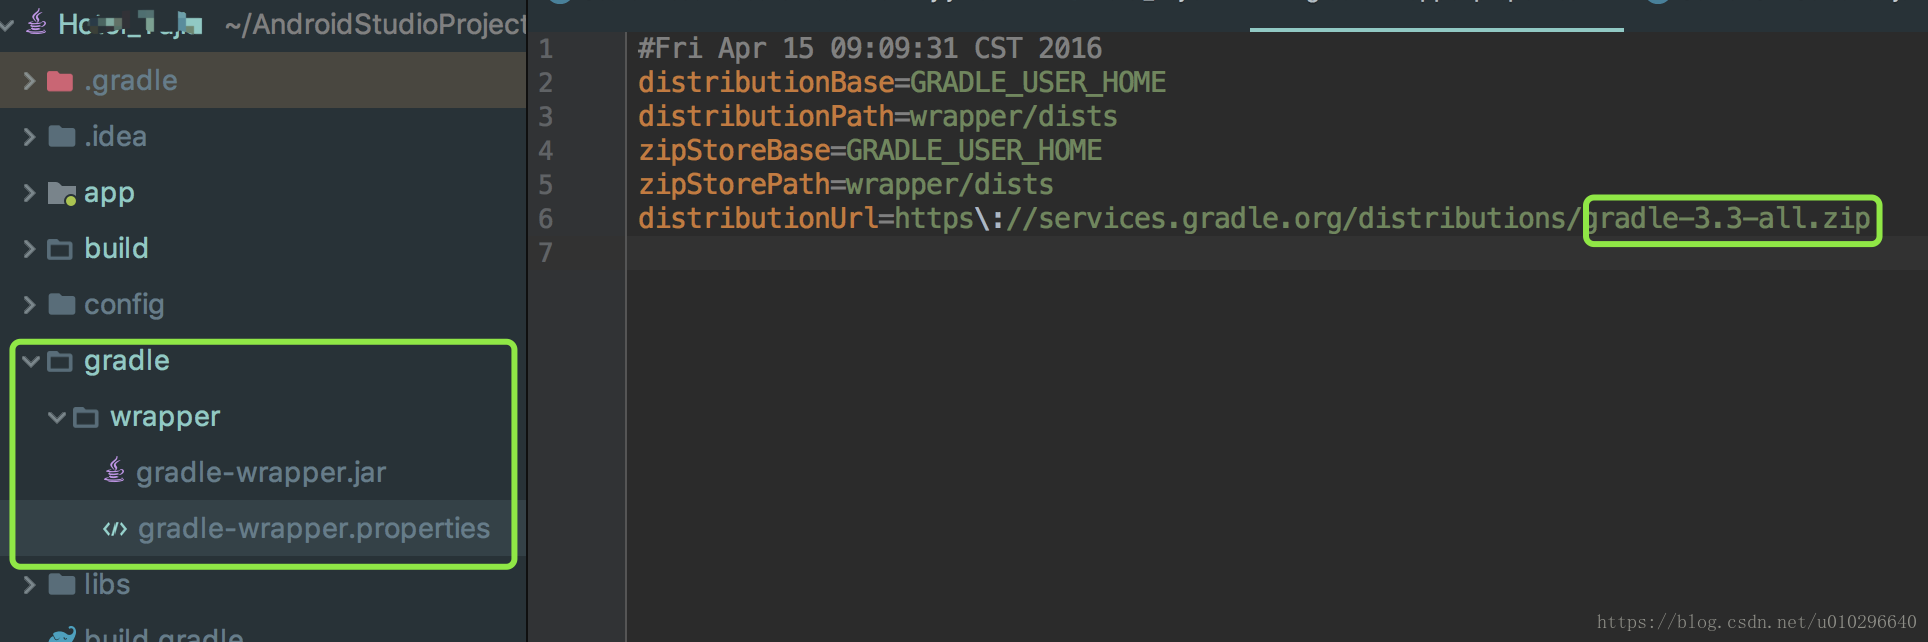Click the app module folder icon
1928x642 pixels.
tap(62, 193)
